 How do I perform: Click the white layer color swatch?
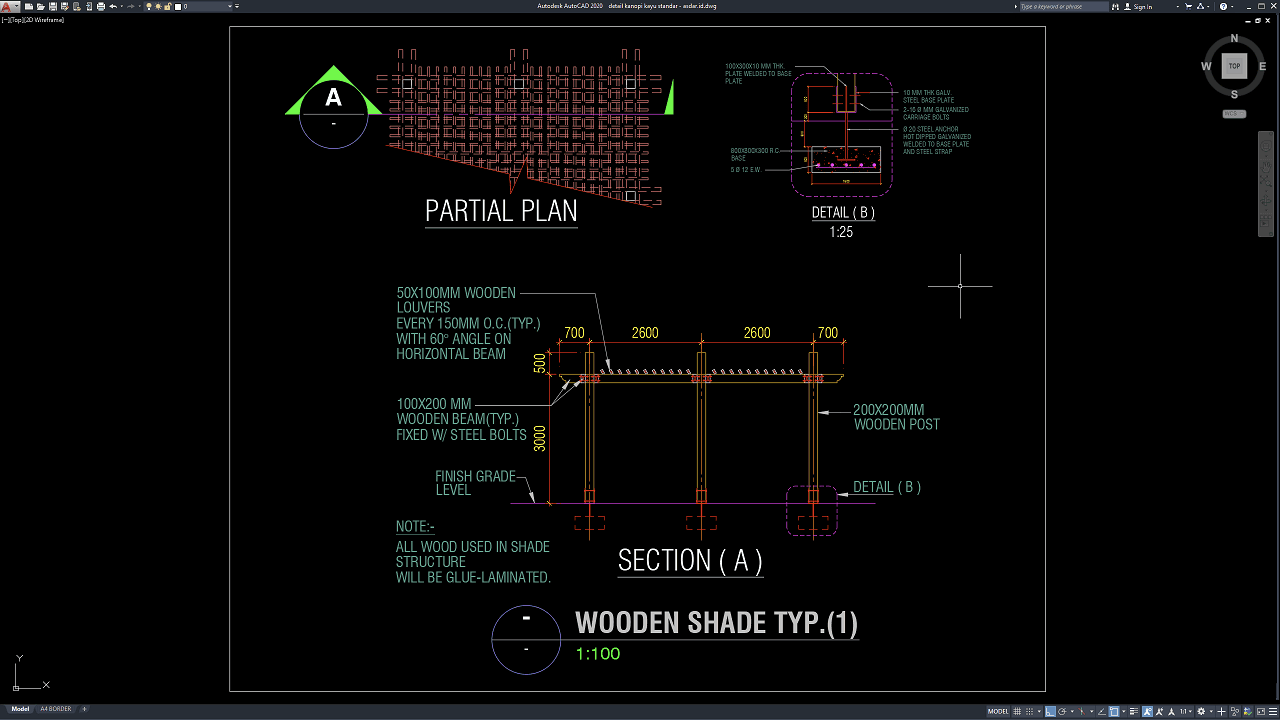[178, 6]
